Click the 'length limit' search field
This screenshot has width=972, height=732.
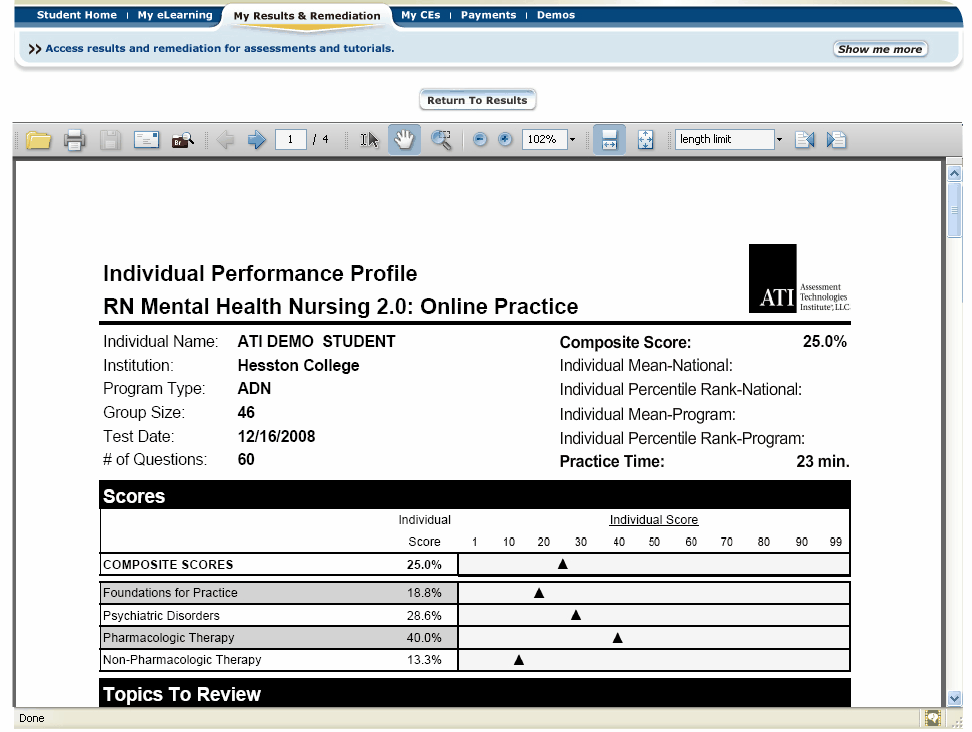coord(724,139)
